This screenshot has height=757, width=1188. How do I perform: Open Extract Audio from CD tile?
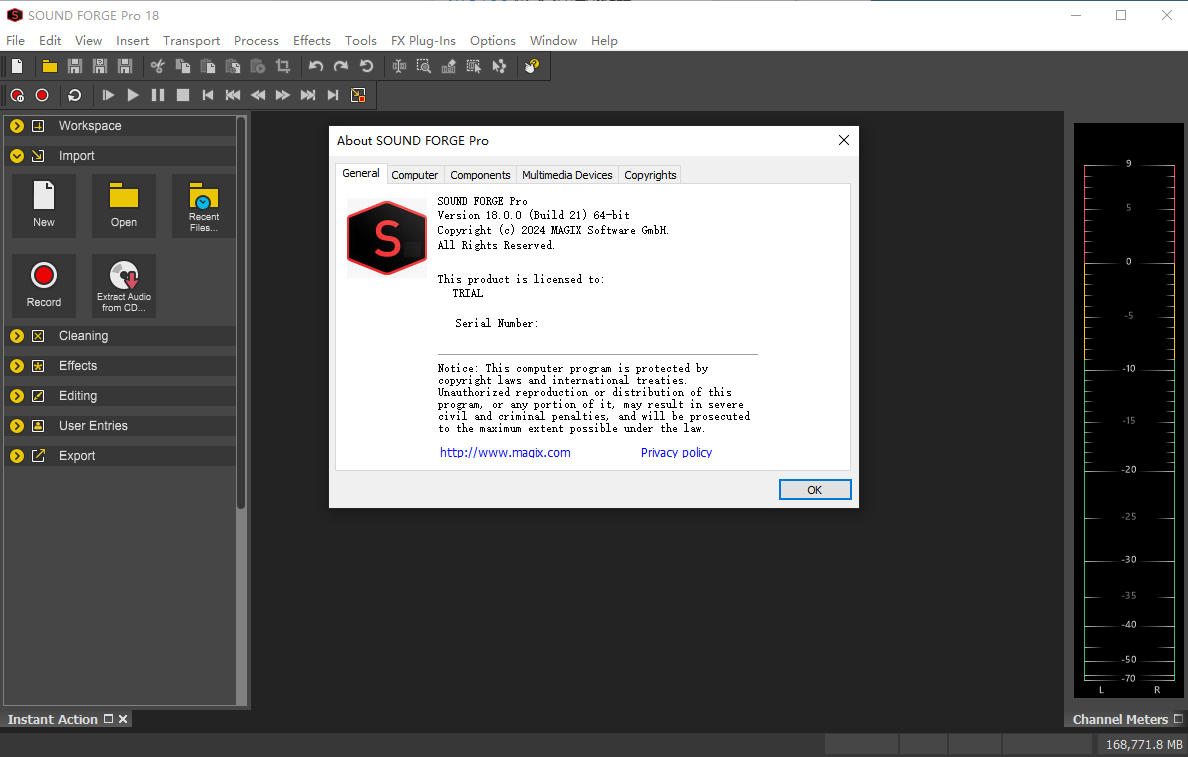point(124,286)
